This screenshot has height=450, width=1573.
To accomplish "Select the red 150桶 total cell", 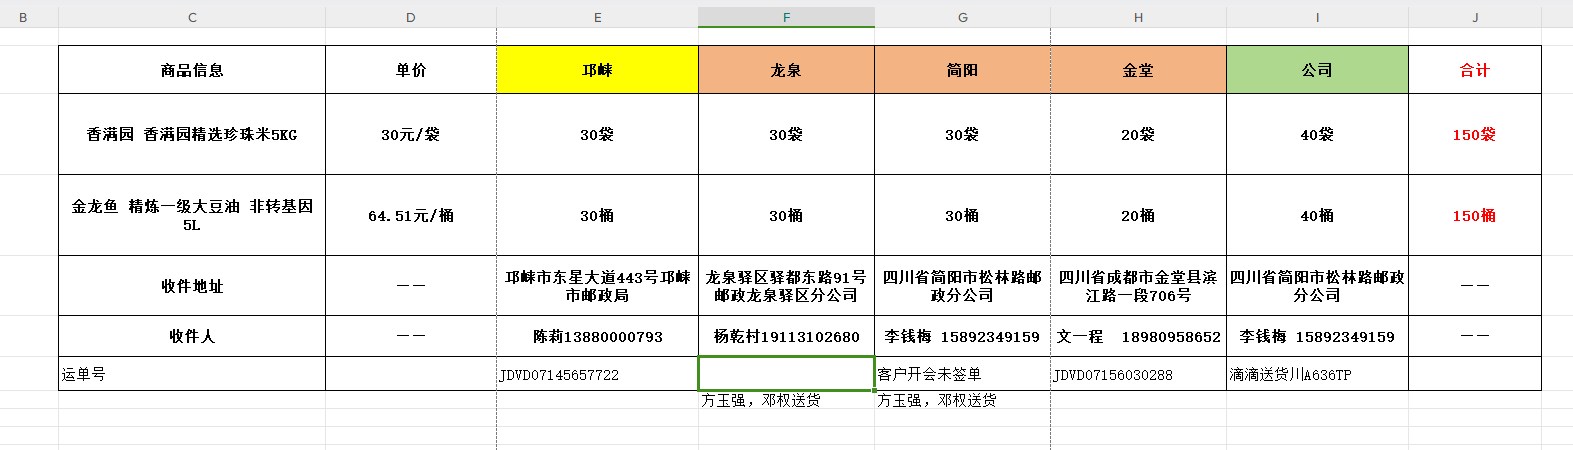I will tap(1475, 215).
